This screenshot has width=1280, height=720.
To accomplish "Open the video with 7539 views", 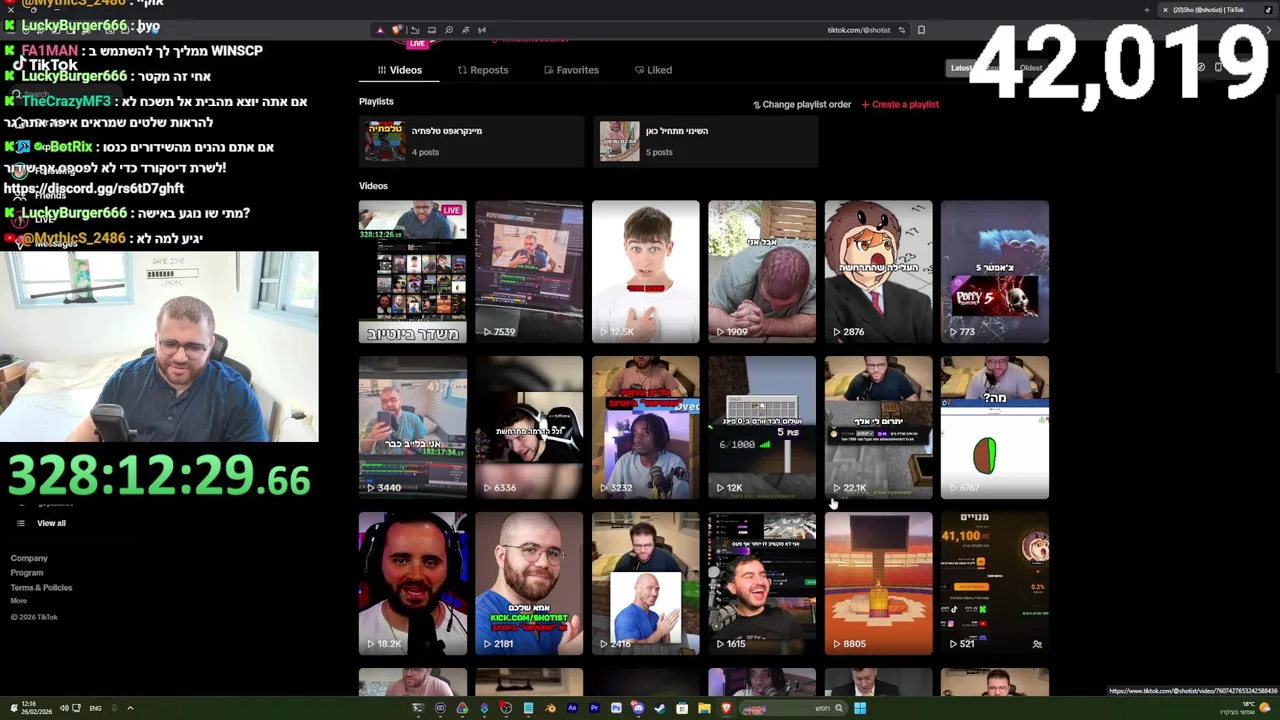I will (529, 272).
